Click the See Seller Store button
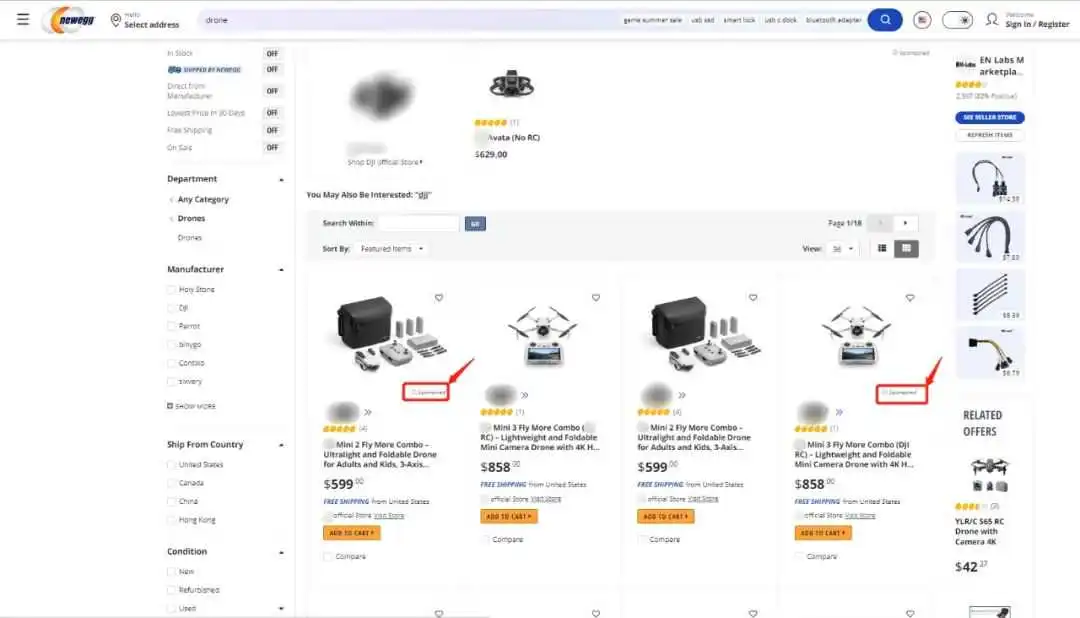This screenshot has height=618, width=1080. [x=990, y=117]
